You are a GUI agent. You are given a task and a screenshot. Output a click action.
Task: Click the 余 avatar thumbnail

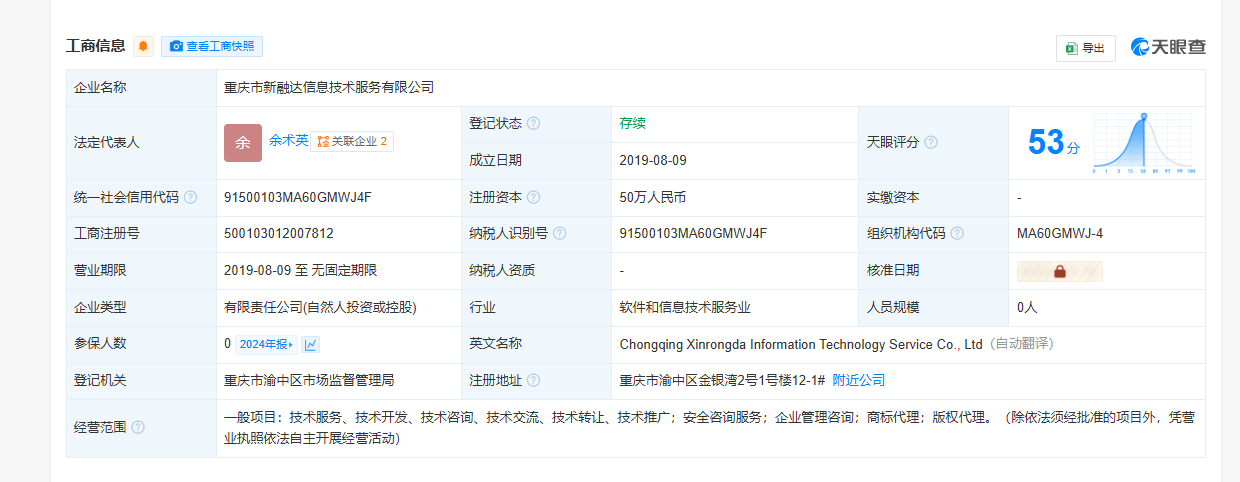pos(243,143)
